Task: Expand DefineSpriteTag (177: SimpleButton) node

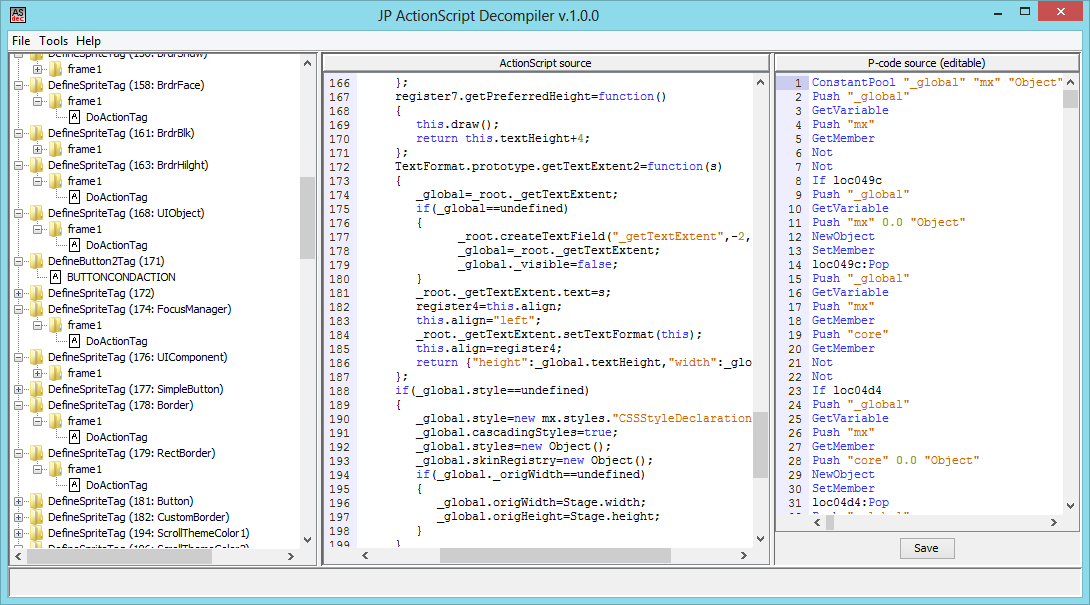Action: pyautogui.click(x=19, y=389)
